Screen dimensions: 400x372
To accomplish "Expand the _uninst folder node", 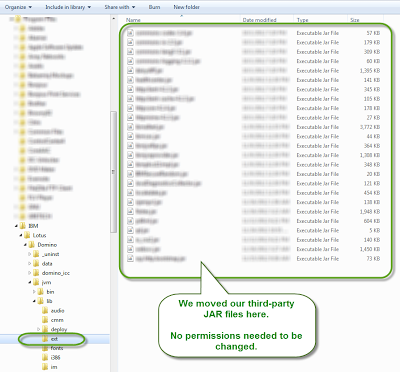I will click(x=30, y=254).
